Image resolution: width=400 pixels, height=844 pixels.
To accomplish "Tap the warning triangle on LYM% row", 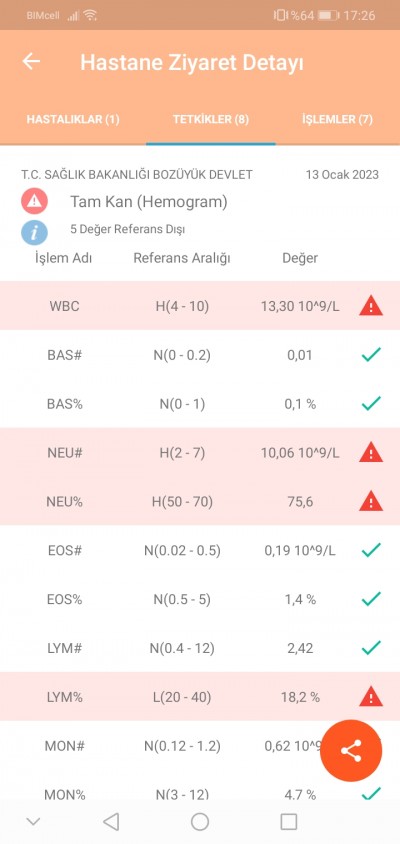I will (x=371, y=697).
